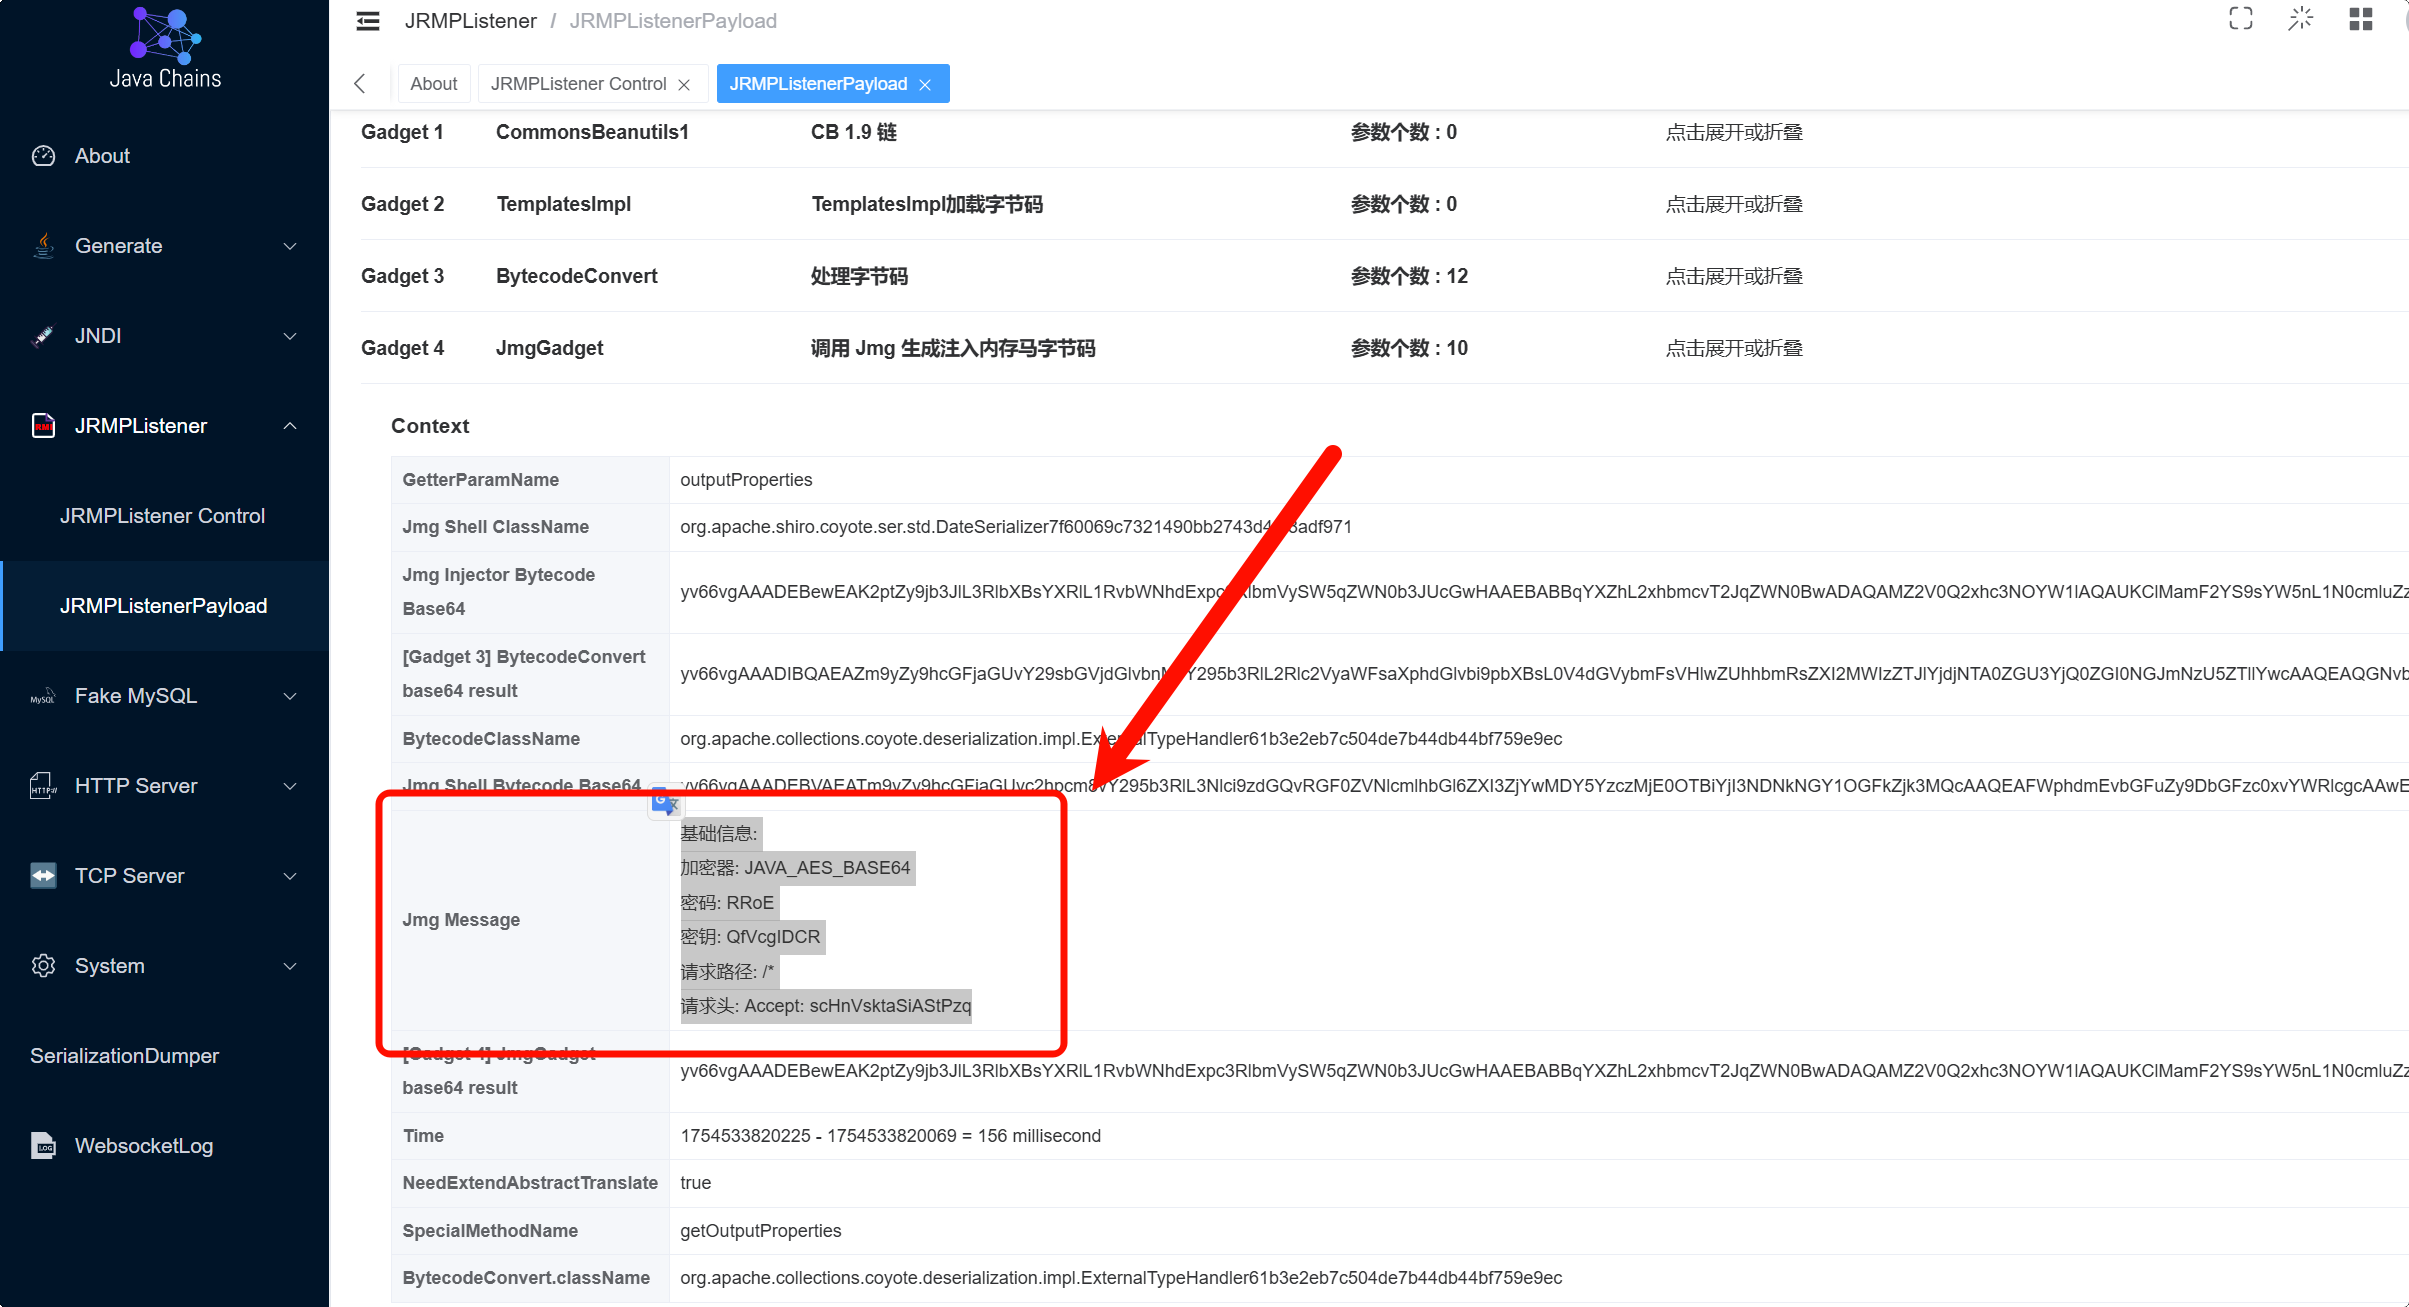Click the grid layout icon
This screenshot has height=1307, width=2409.
click(2360, 19)
